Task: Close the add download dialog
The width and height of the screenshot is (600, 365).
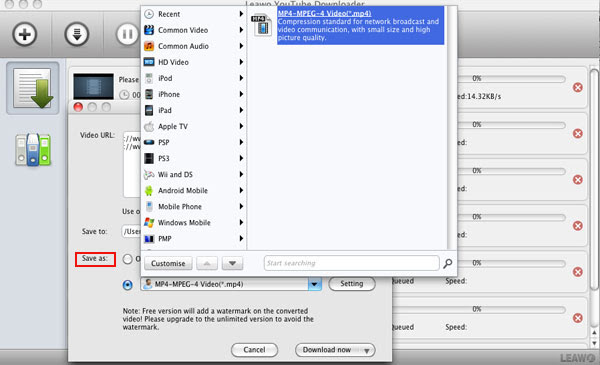Action: (78, 107)
